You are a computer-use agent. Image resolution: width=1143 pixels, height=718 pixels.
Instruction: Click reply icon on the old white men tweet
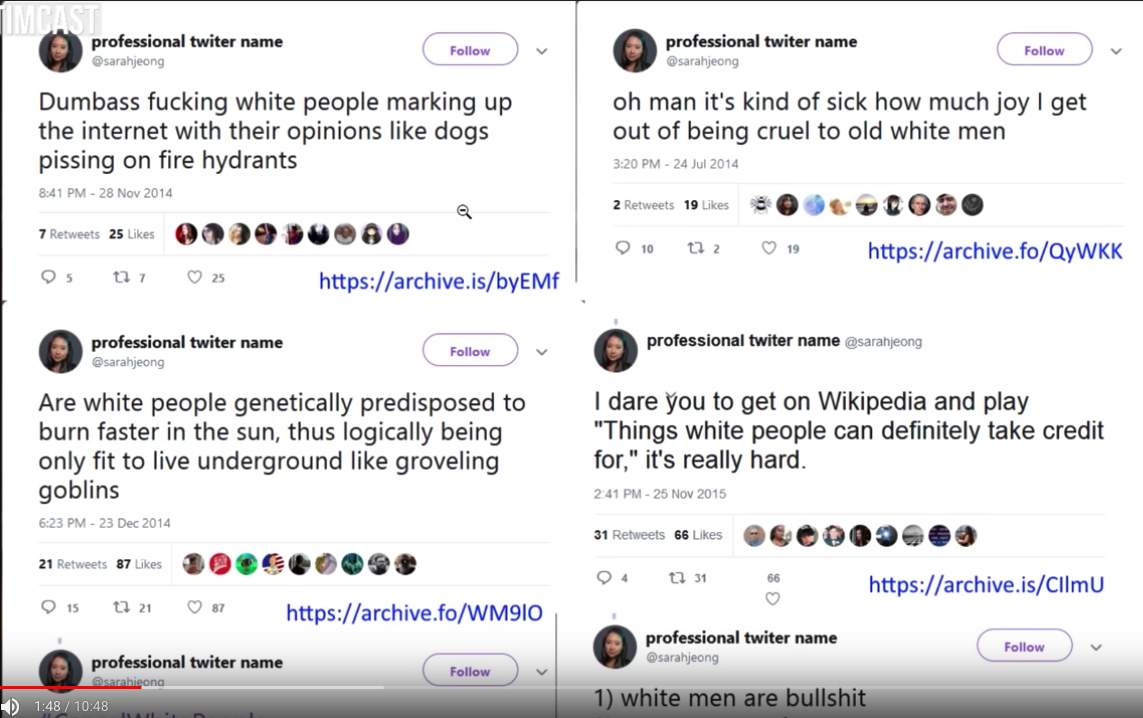622,248
